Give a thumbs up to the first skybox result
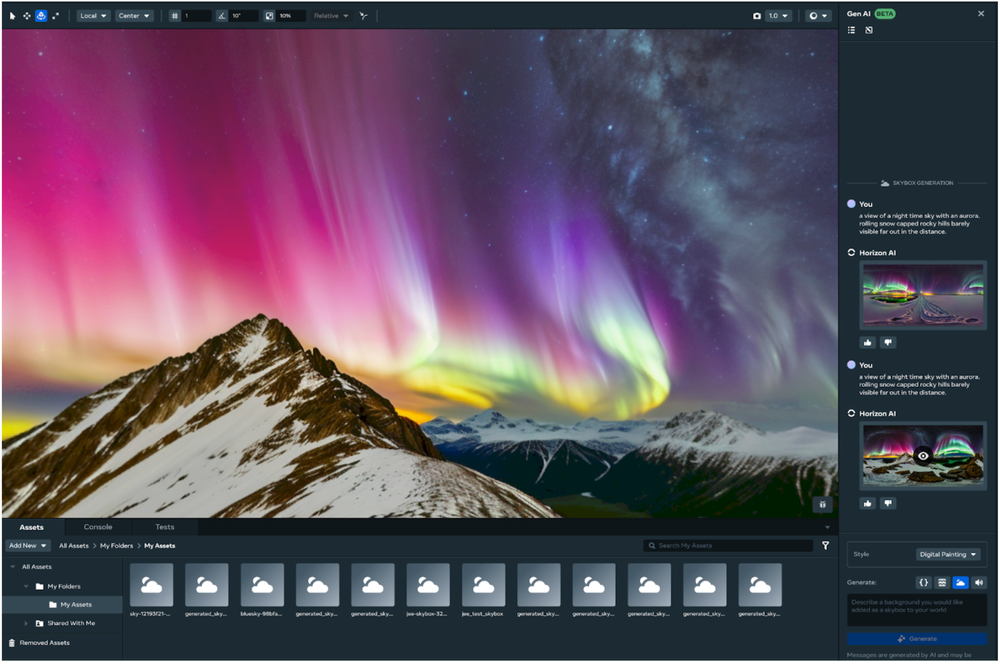The width and height of the screenshot is (1000, 664). pos(868,340)
